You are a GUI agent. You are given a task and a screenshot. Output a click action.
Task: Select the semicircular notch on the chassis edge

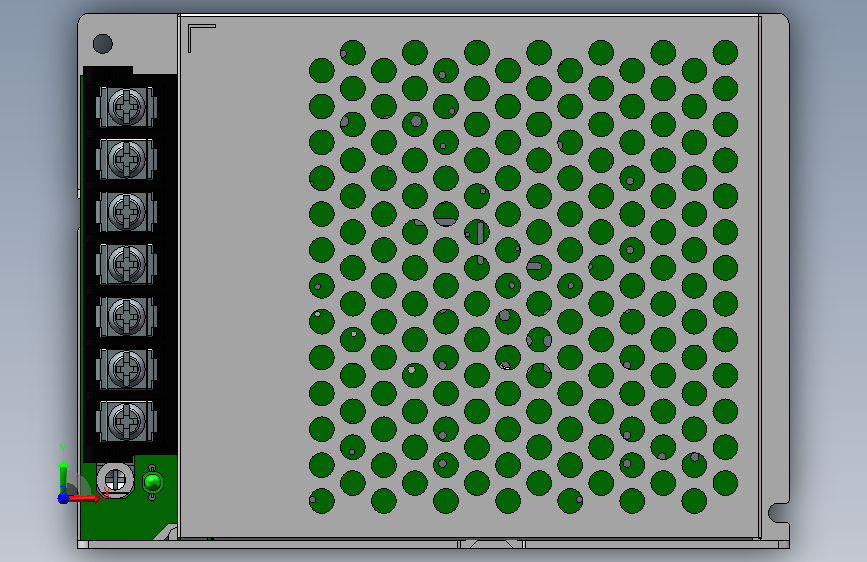779,513
